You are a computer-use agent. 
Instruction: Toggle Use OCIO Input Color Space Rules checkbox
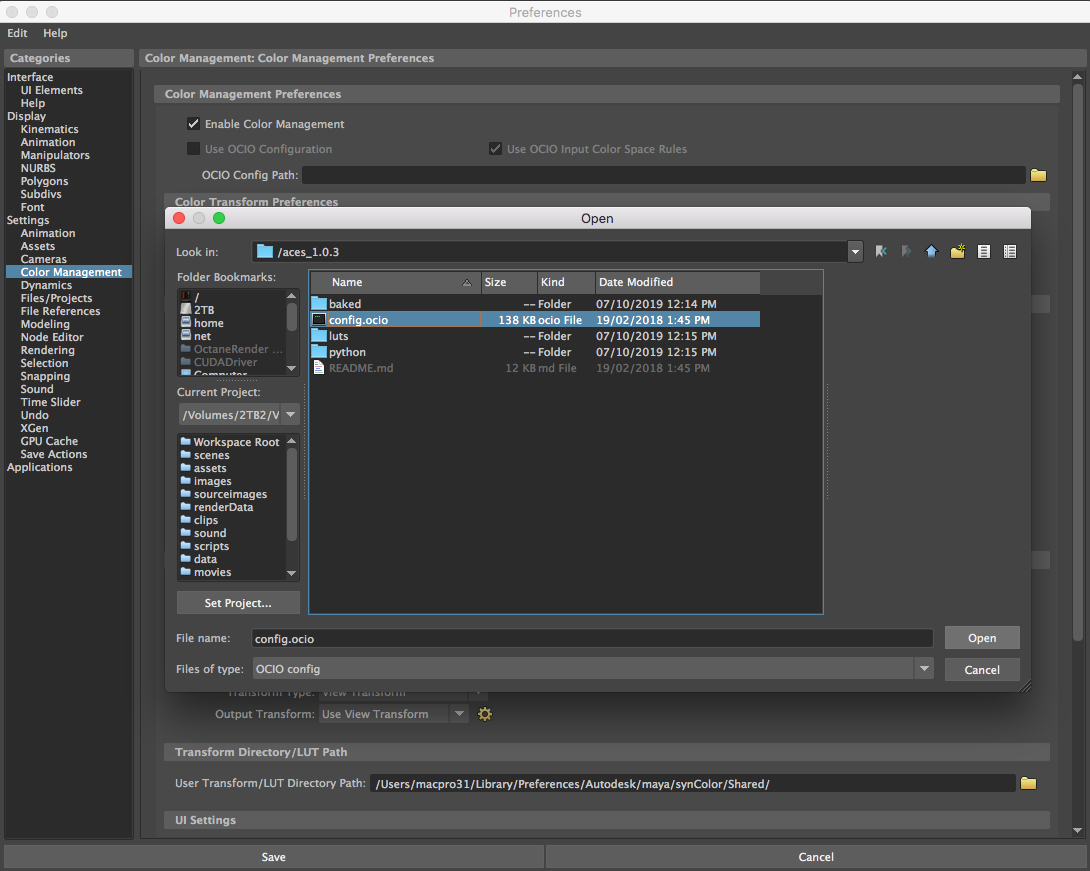496,149
